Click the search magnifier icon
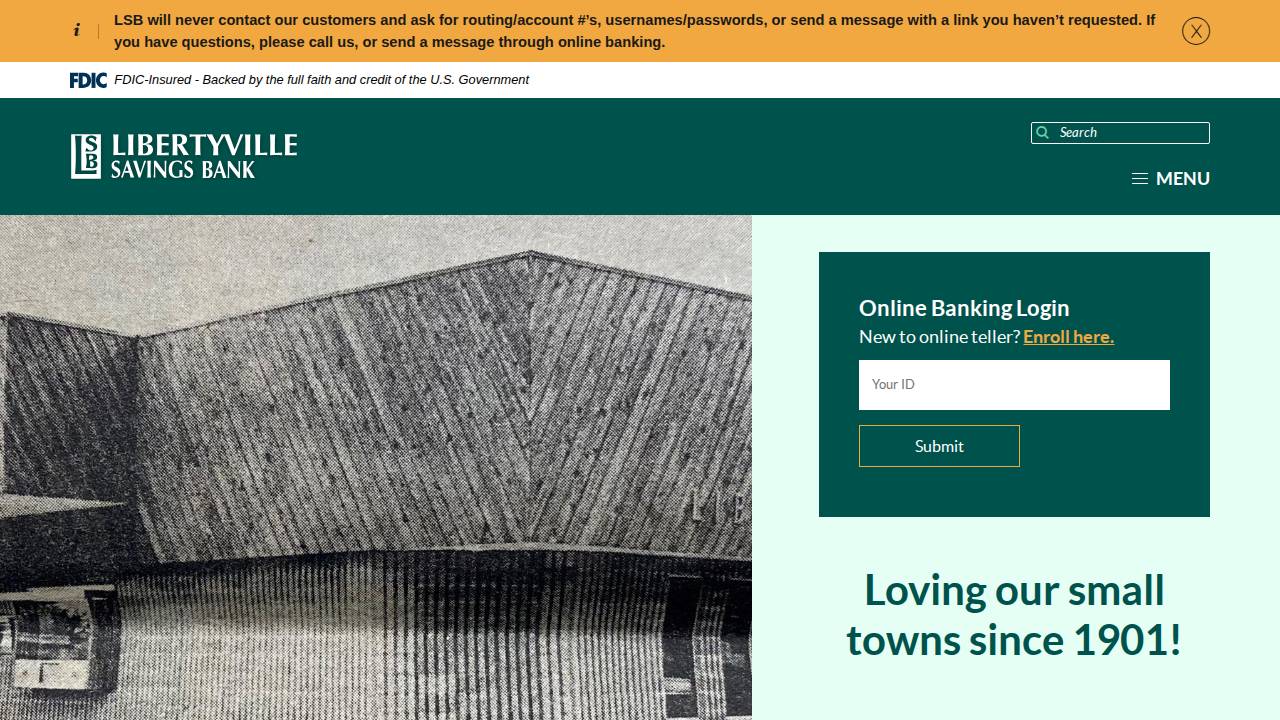Viewport: 1280px width, 720px height. pos(1043,132)
